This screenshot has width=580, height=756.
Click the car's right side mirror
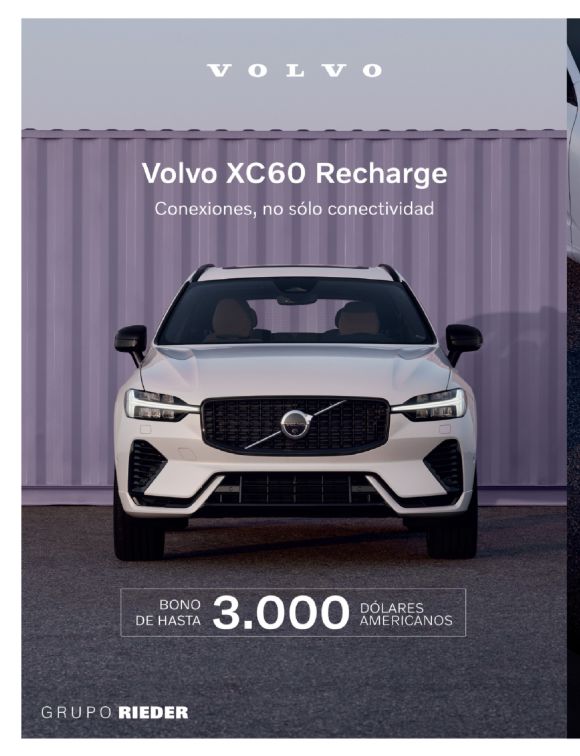tap(463, 341)
